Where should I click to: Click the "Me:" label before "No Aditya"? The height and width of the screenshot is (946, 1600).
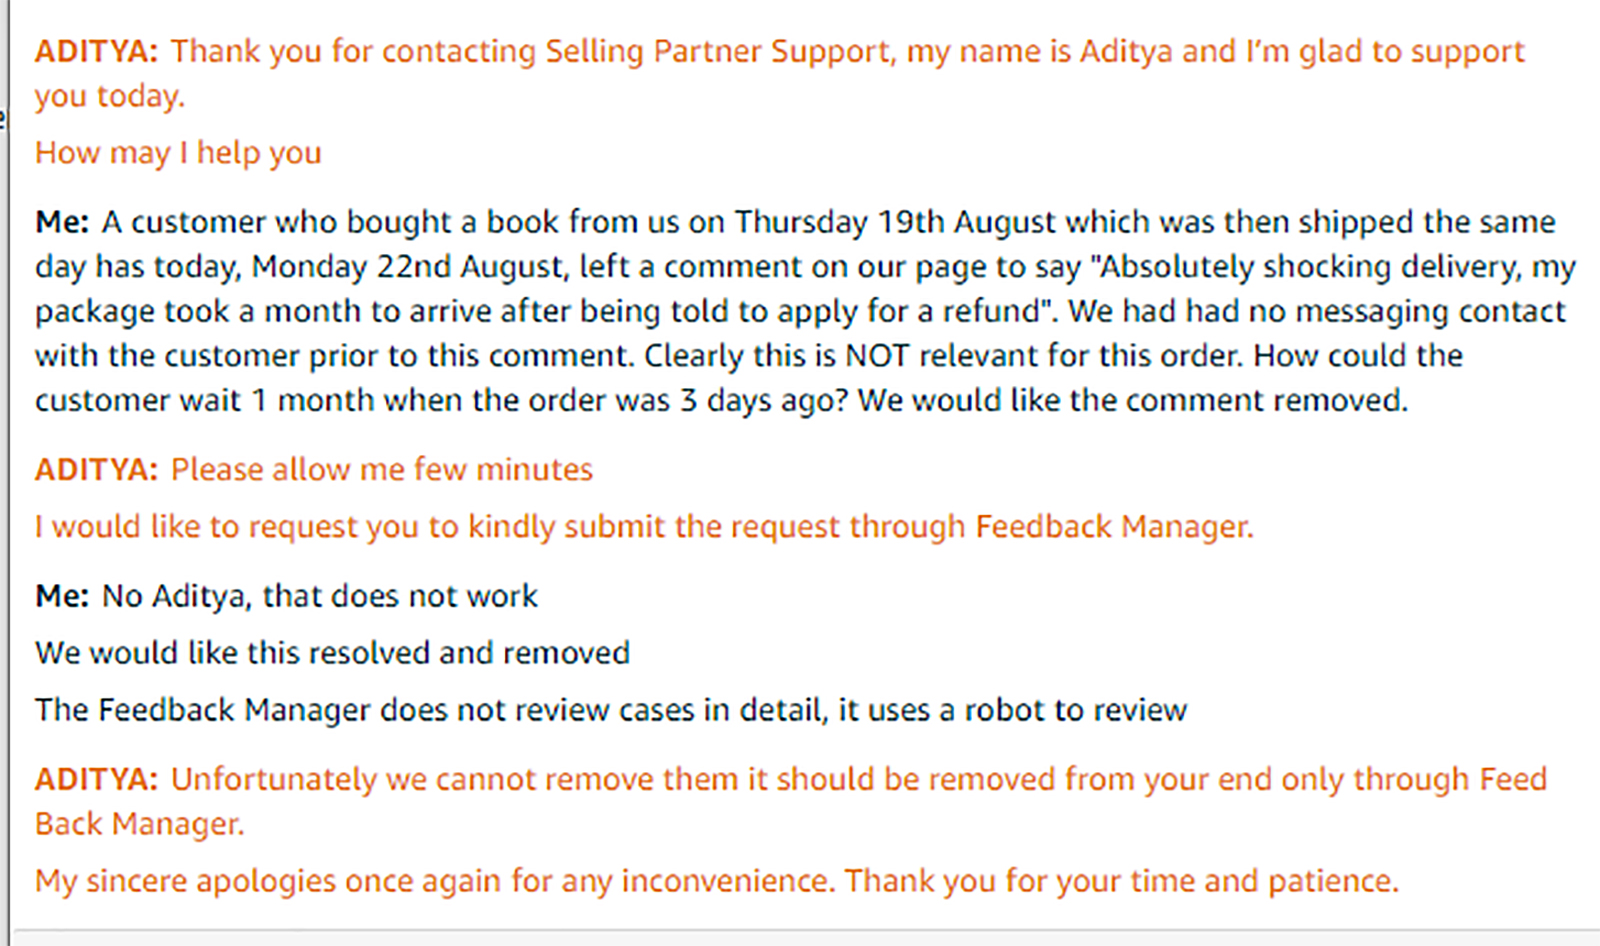(x=62, y=596)
